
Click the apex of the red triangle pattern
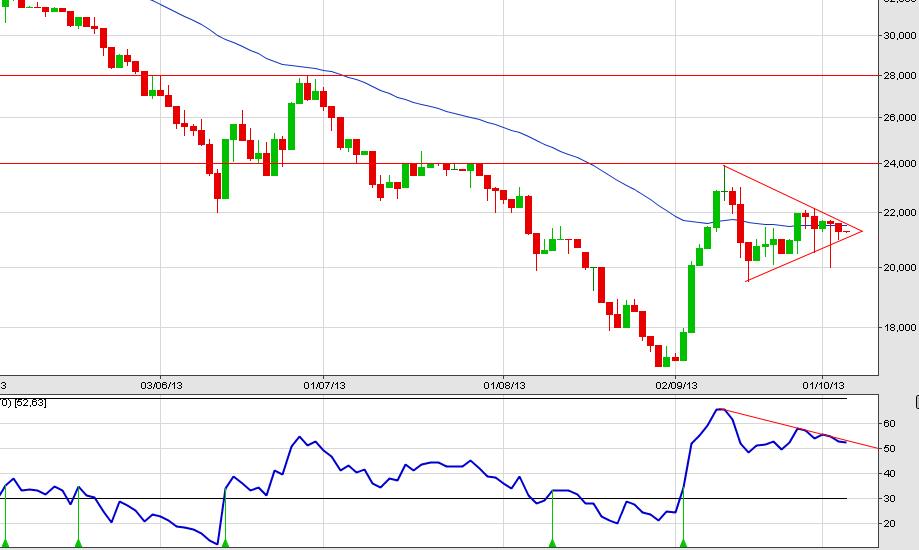pos(861,231)
